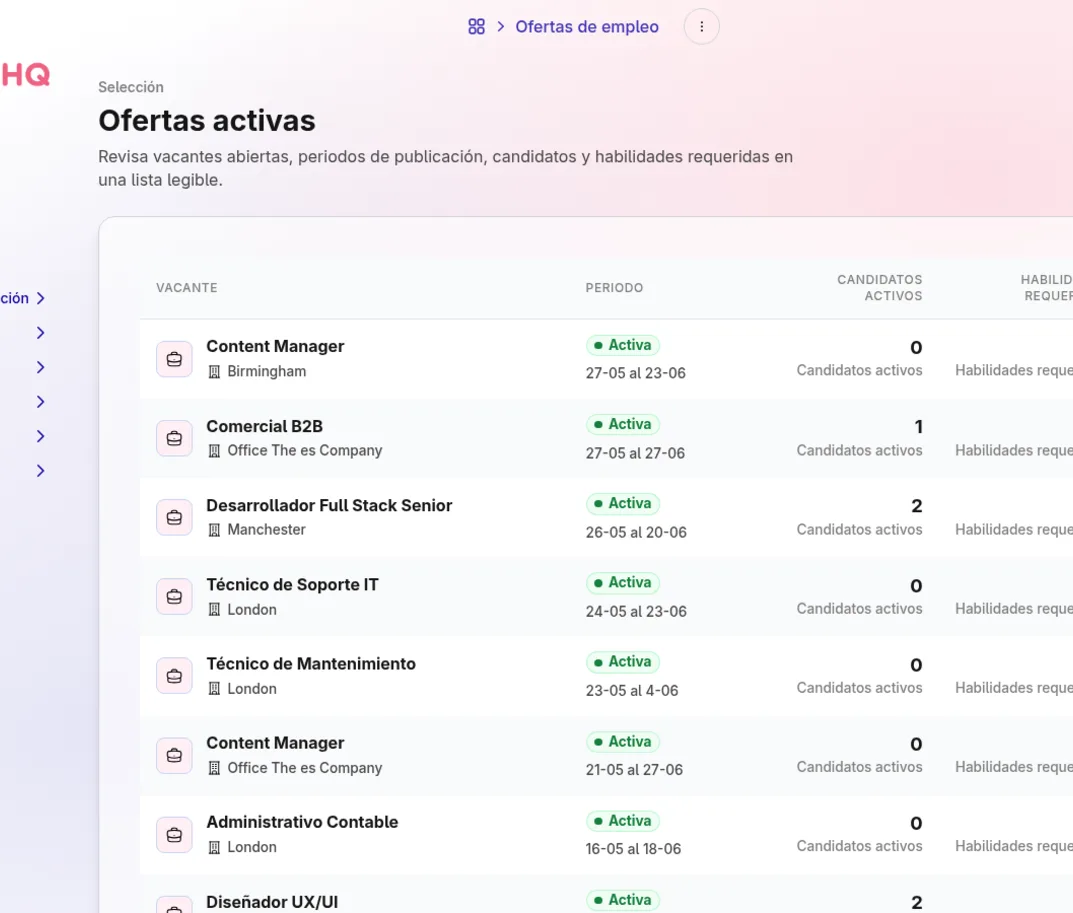Click Activa badge in Técnico de Mantenimiento row
The width and height of the screenshot is (1073, 913).
click(x=623, y=662)
